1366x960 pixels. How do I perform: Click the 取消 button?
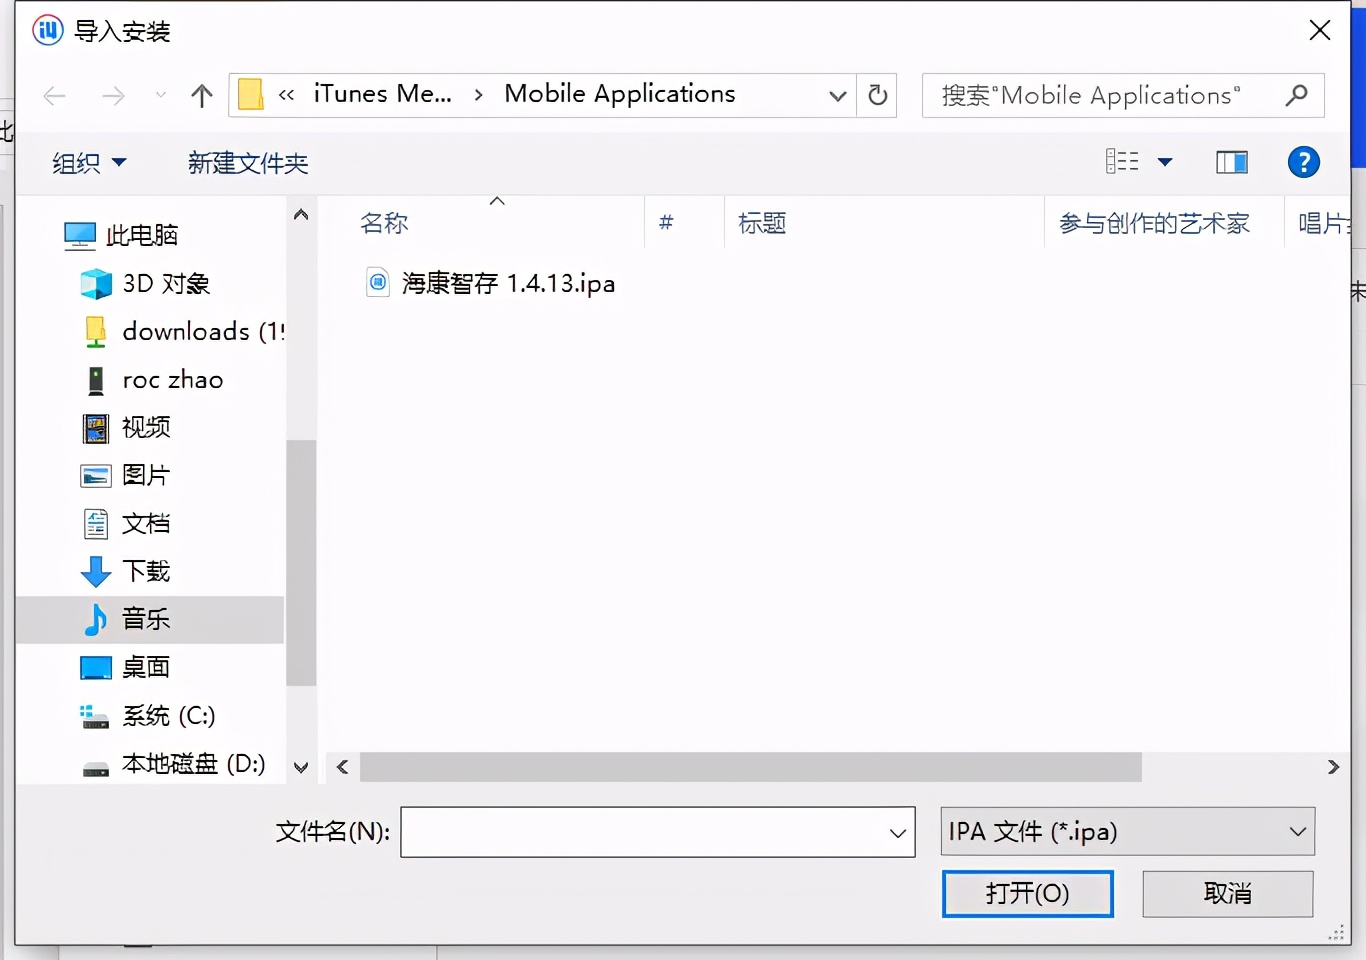1227,893
